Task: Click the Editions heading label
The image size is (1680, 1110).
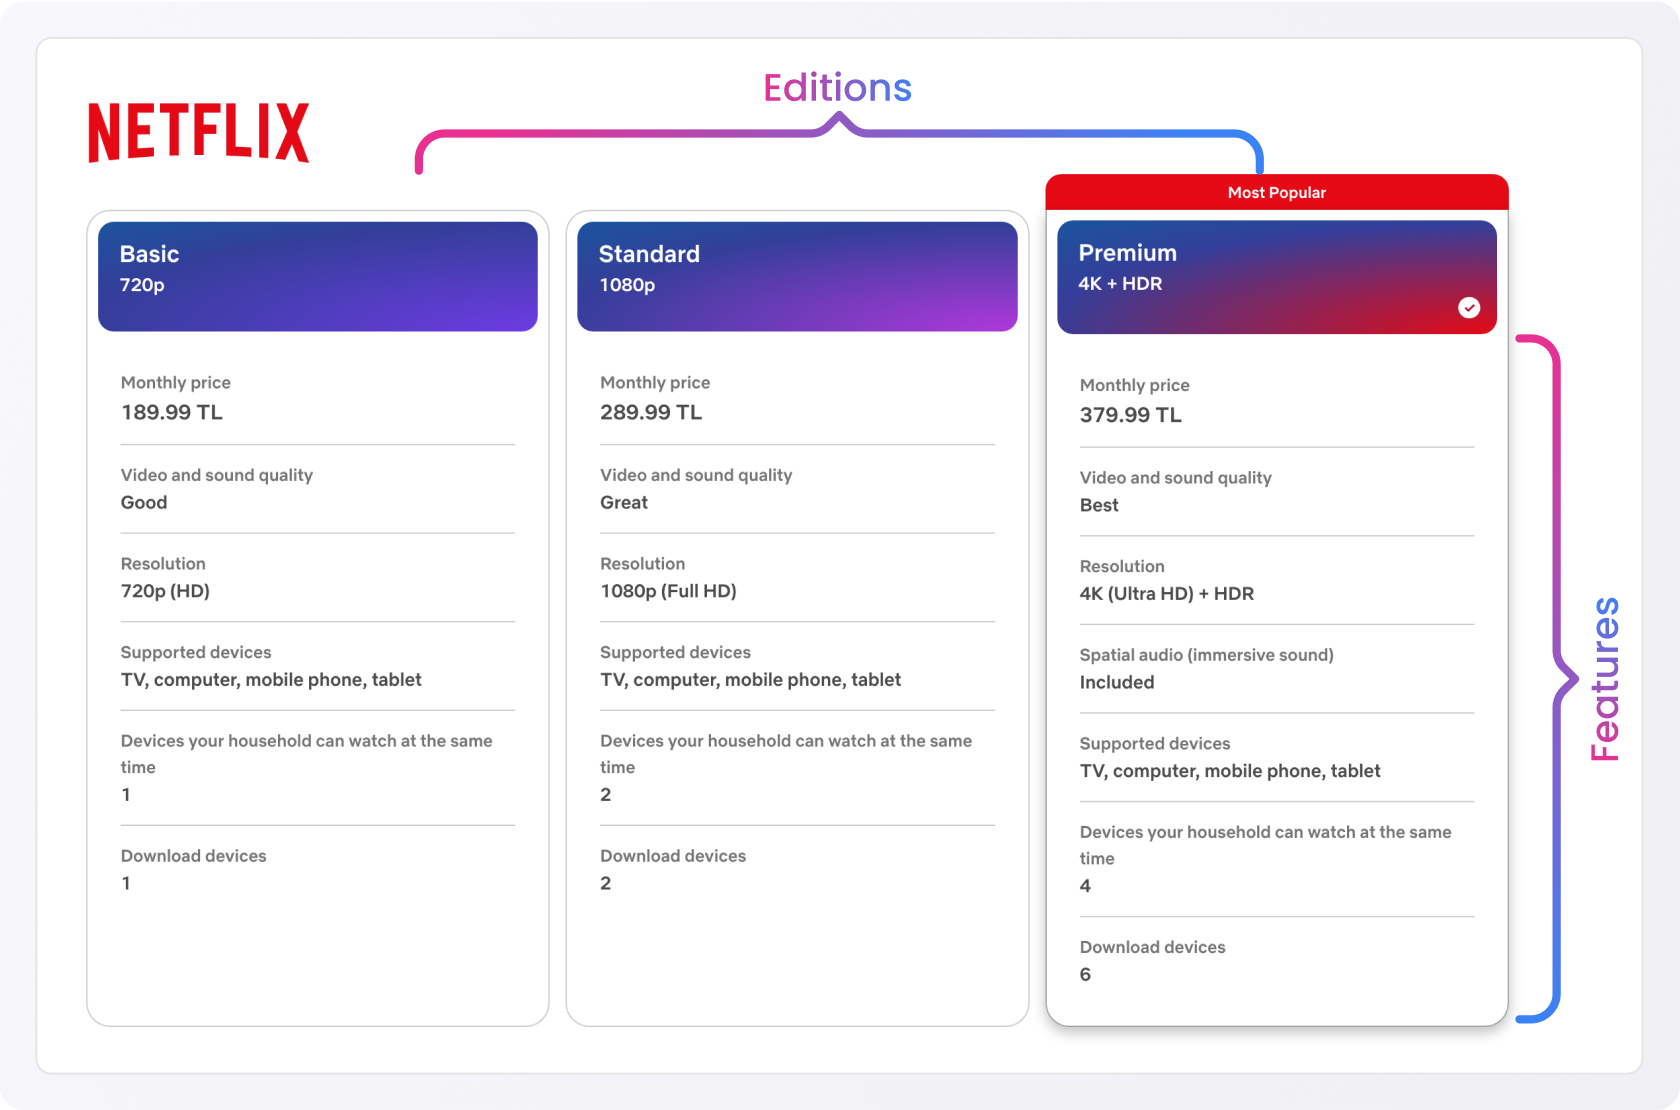Action: coord(837,88)
